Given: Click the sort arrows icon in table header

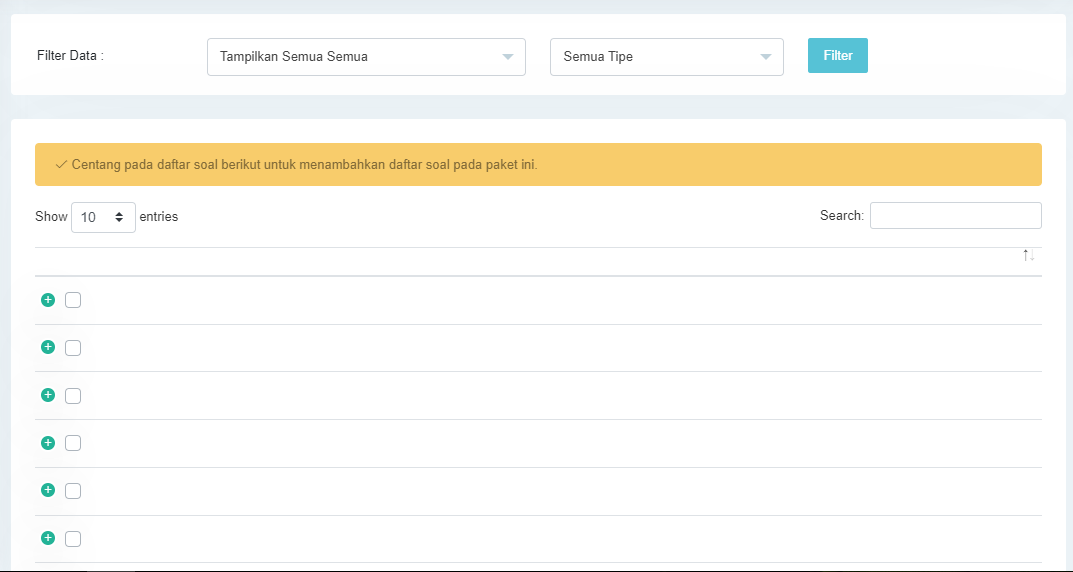Looking at the screenshot, I should click(1028, 256).
